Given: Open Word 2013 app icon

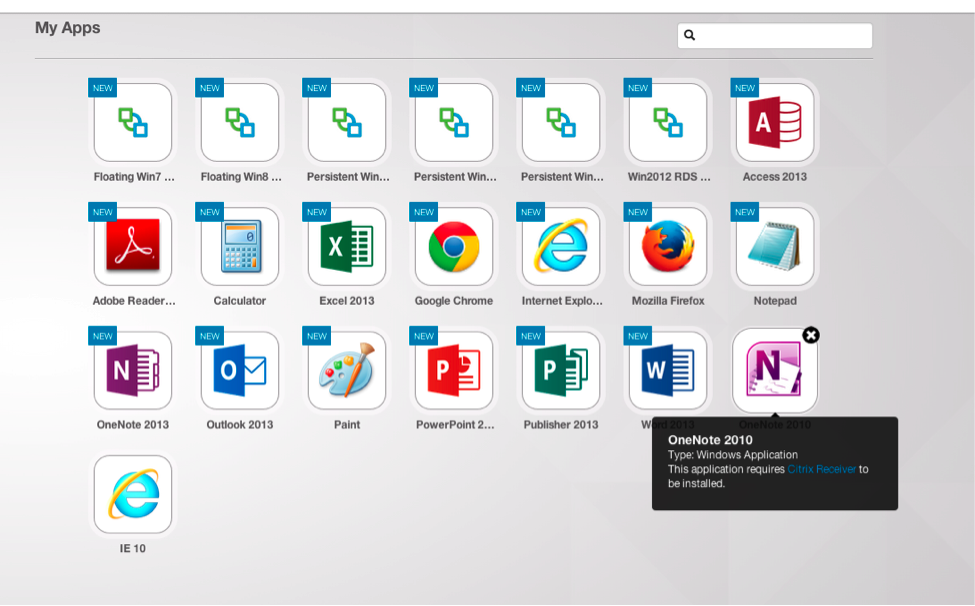Looking at the screenshot, I should (668, 370).
